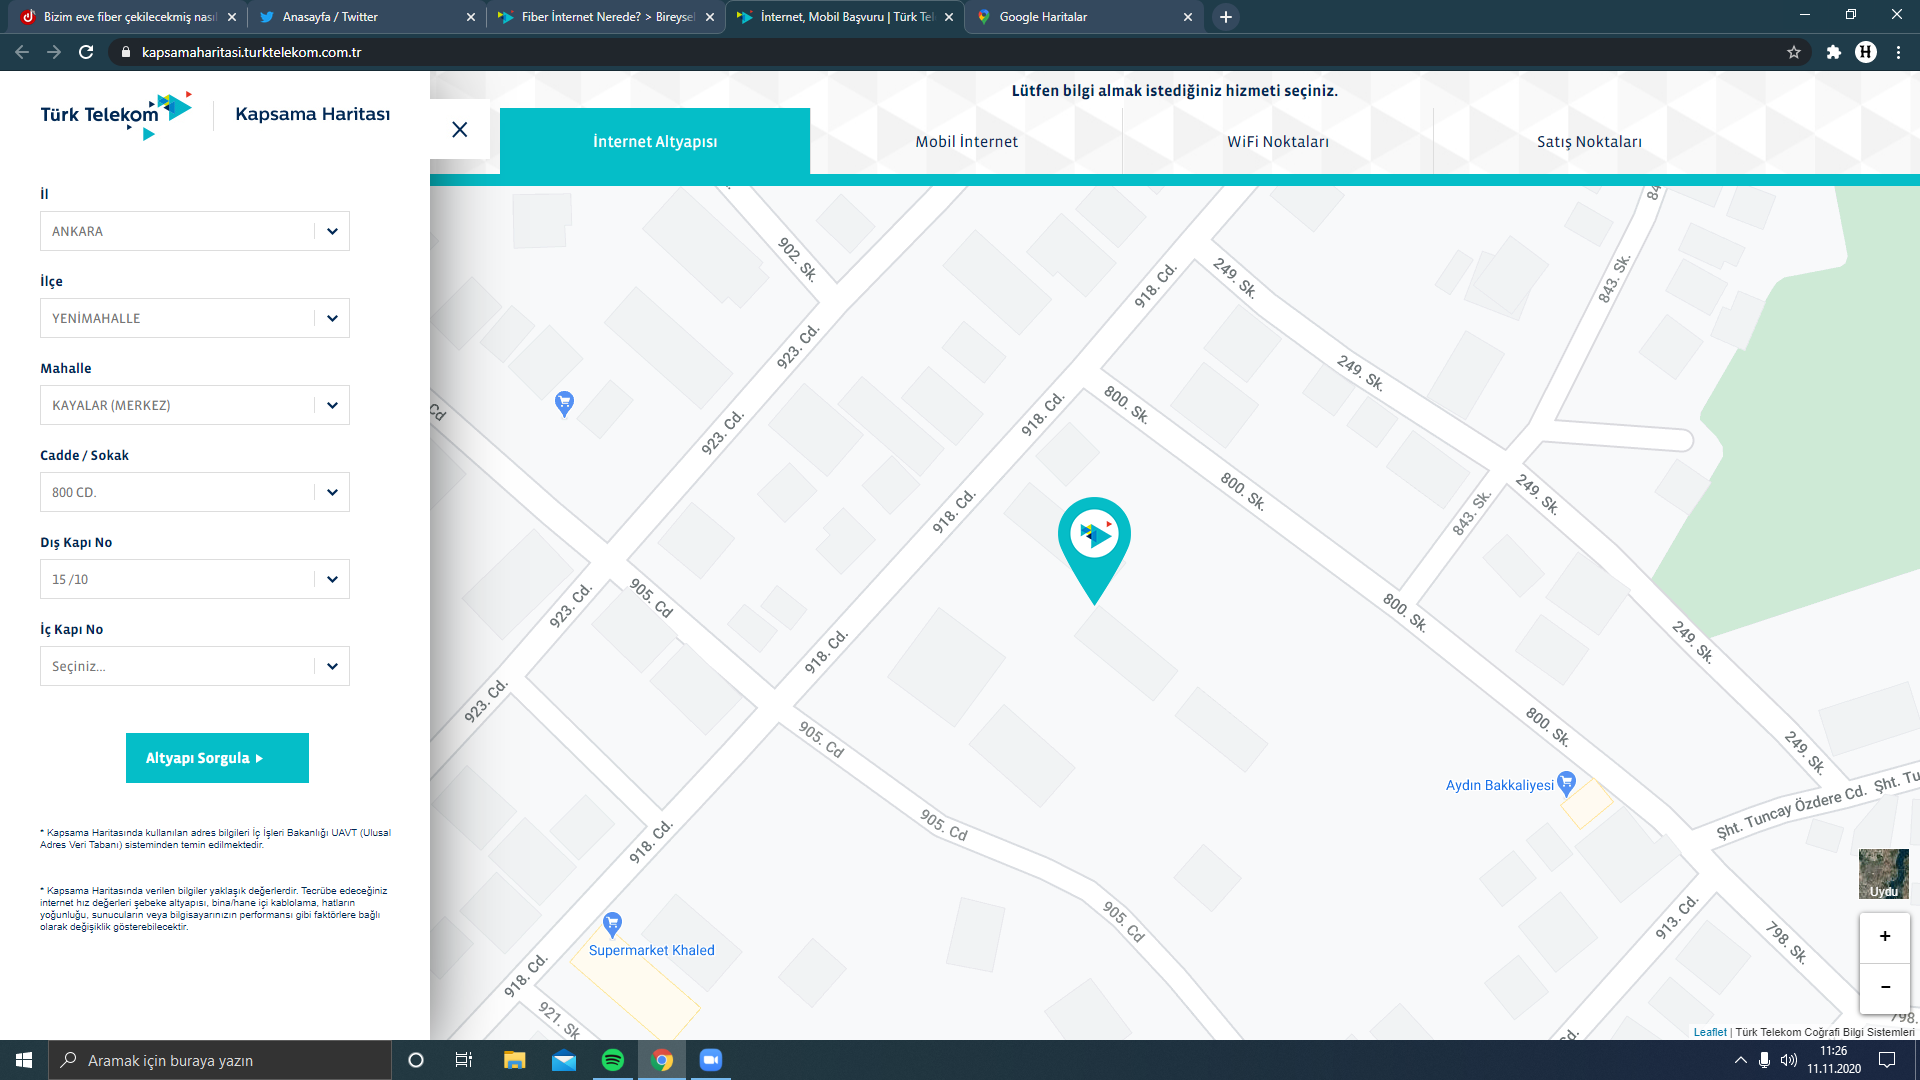Select the Satış Noktaları tab
This screenshot has width=1920, height=1080.
coord(1589,142)
